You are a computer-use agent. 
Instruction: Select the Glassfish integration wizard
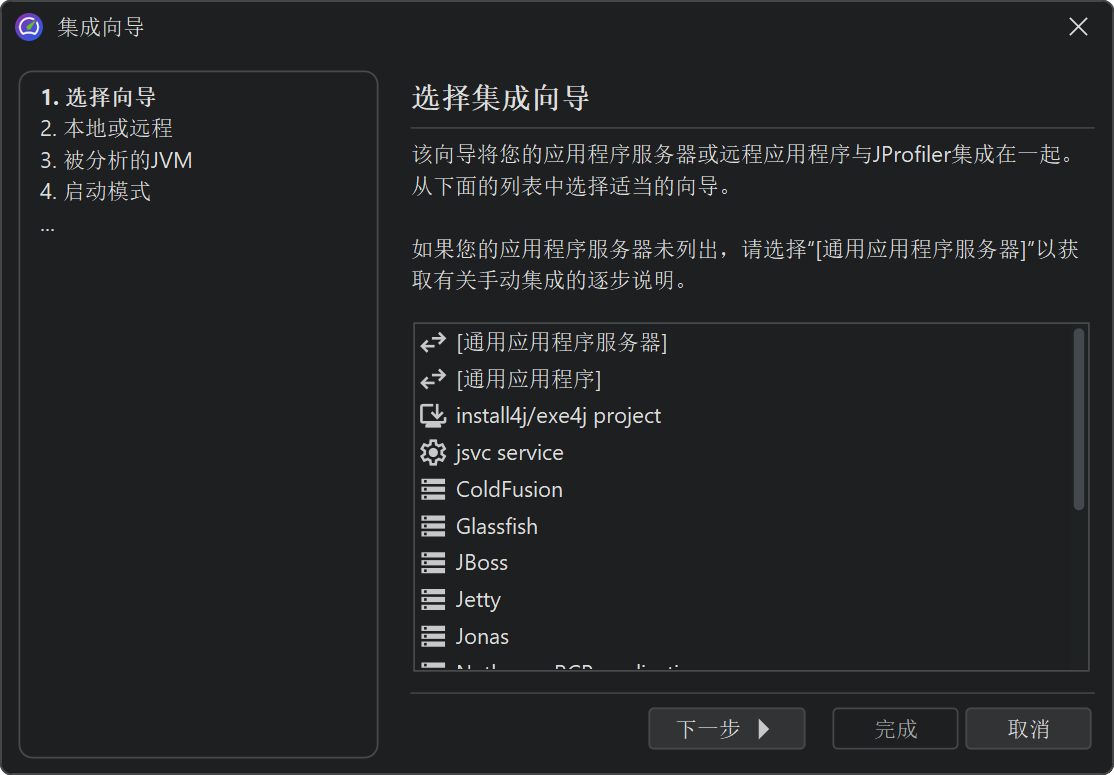coord(497,527)
